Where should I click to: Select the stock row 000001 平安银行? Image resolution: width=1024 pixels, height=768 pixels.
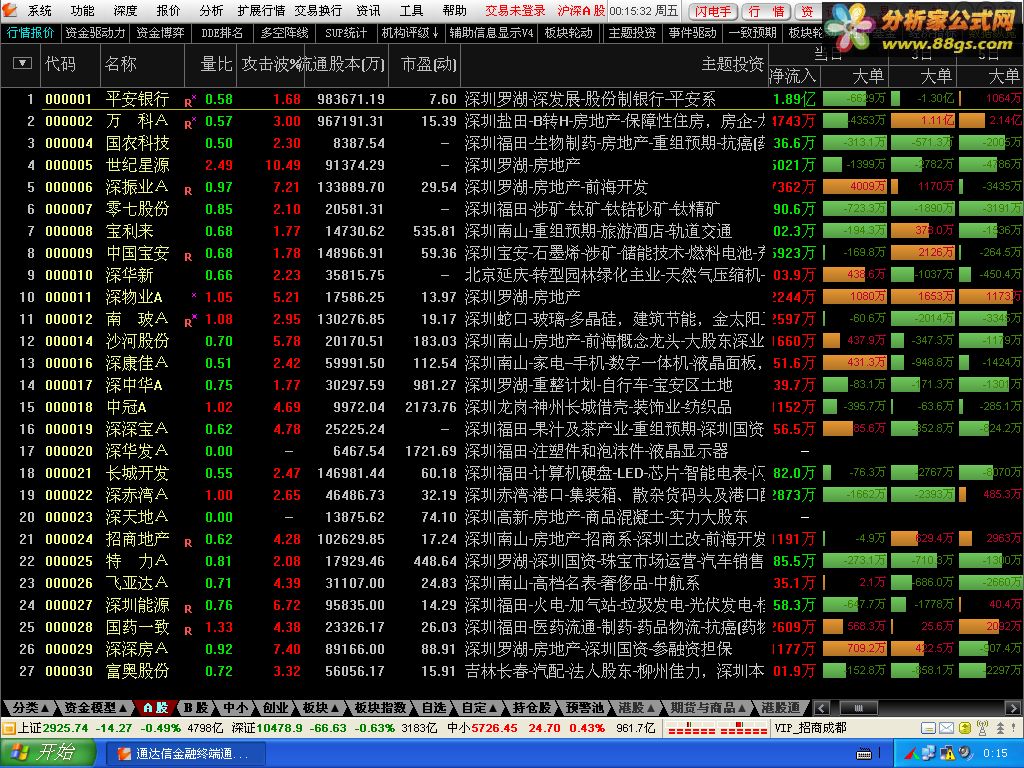click(x=512, y=99)
